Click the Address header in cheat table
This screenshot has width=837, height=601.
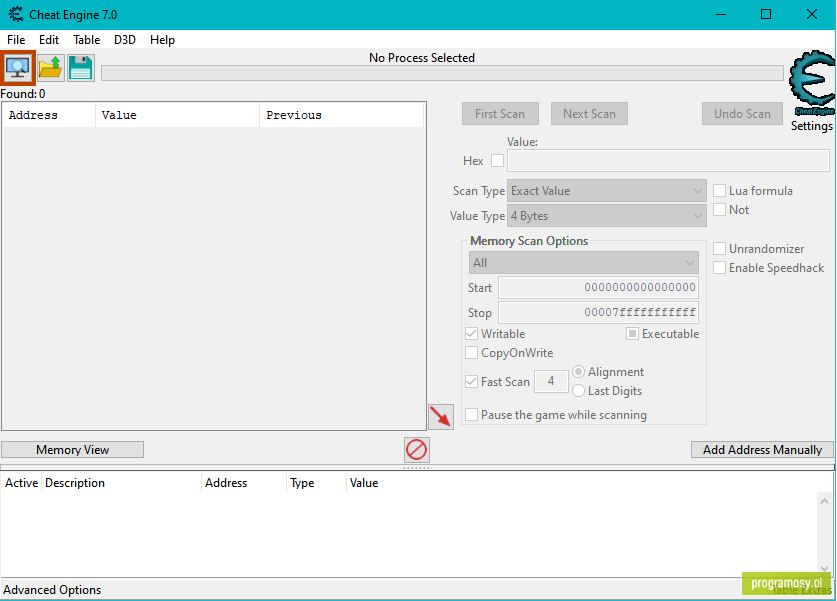click(244, 483)
